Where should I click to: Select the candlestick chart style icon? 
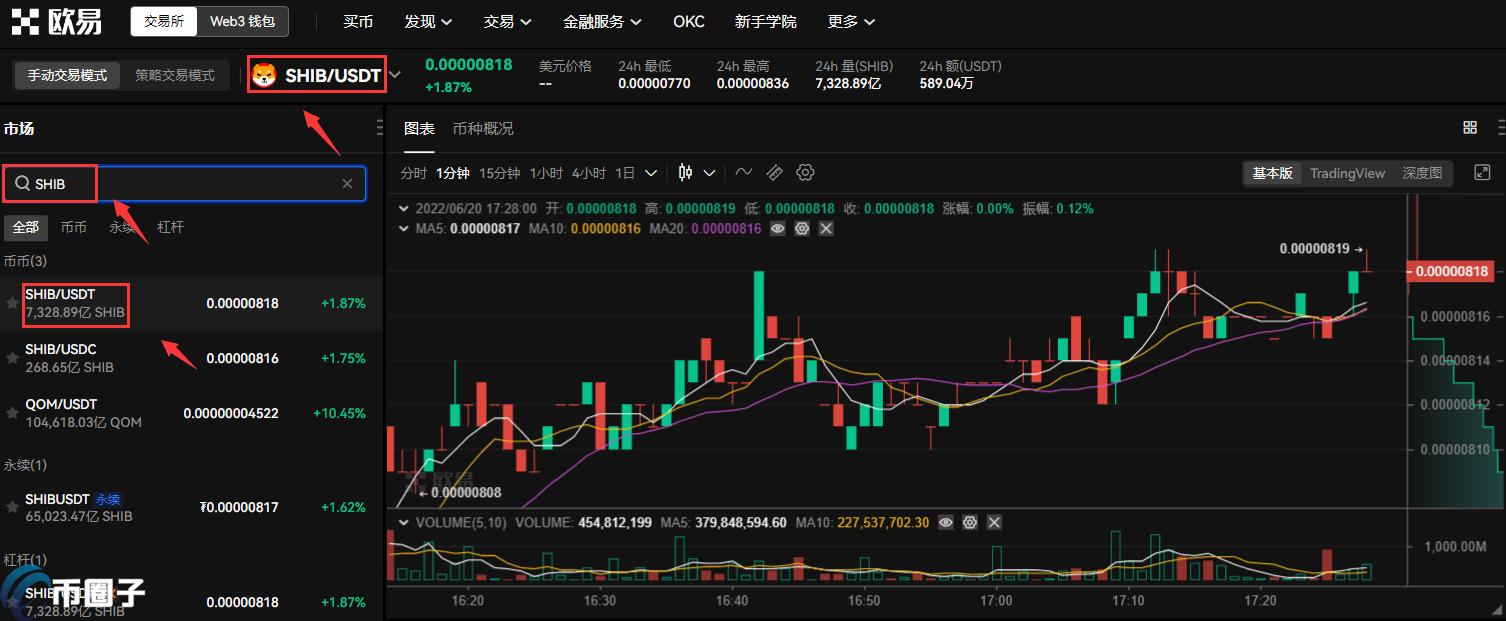687,172
